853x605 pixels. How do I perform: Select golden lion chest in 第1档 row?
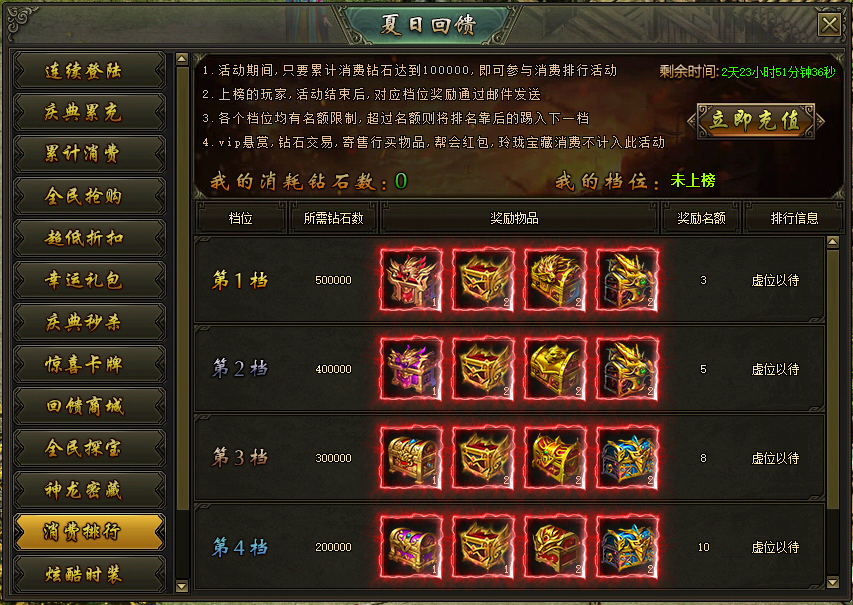pyautogui.click(x=555, y=280)
